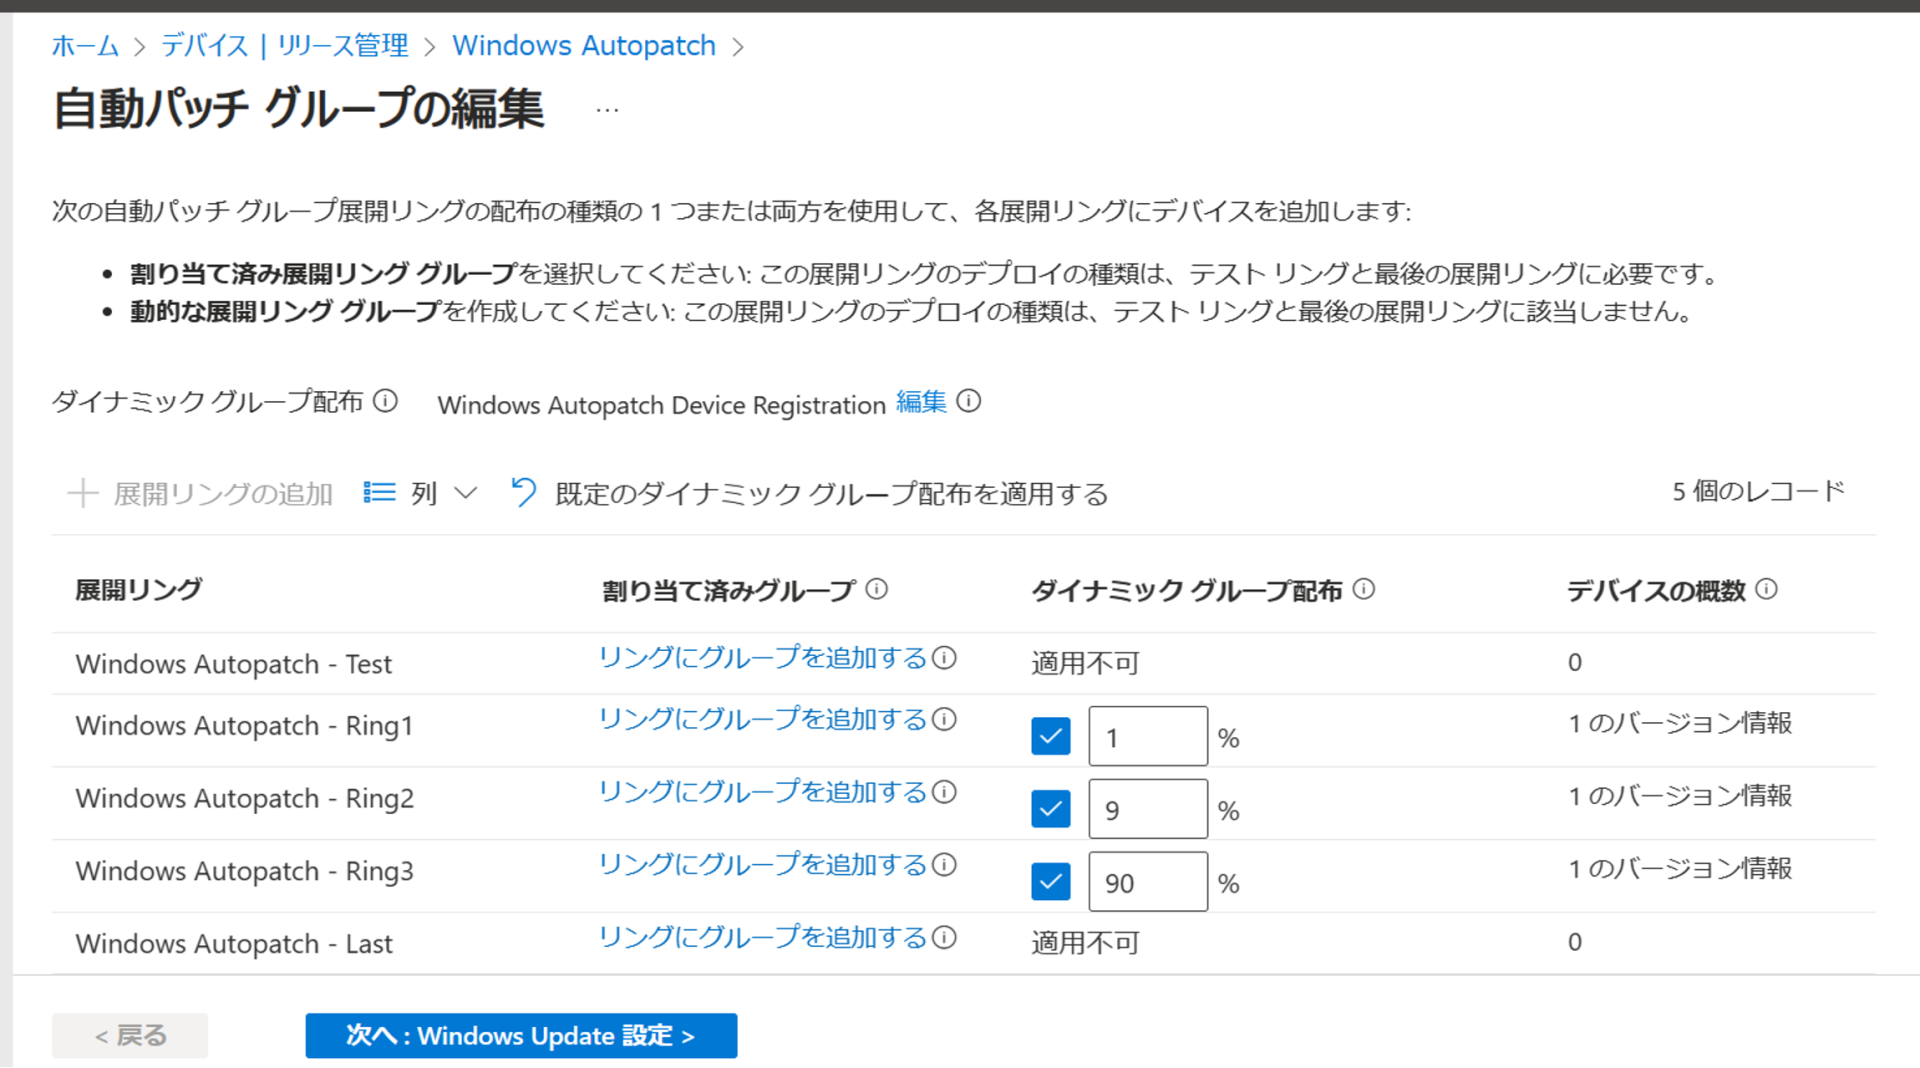1920x1068 pixels.
Task: Click the columns (列) list icon
Action: tap(378, 492)
